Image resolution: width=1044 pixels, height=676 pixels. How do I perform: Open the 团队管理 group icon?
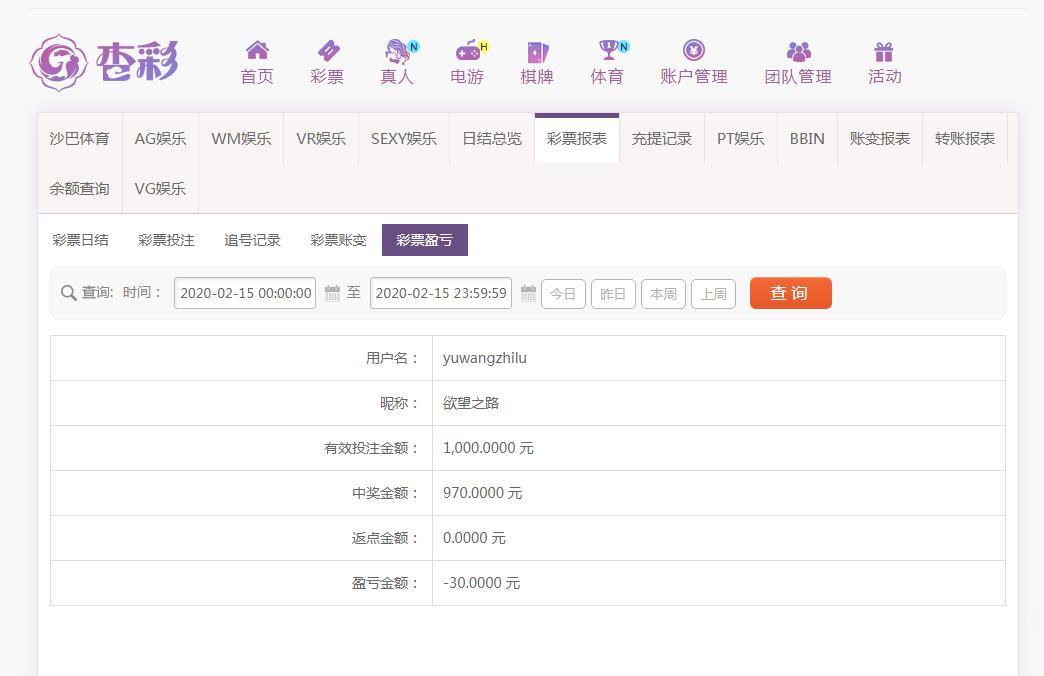[798, 51]
